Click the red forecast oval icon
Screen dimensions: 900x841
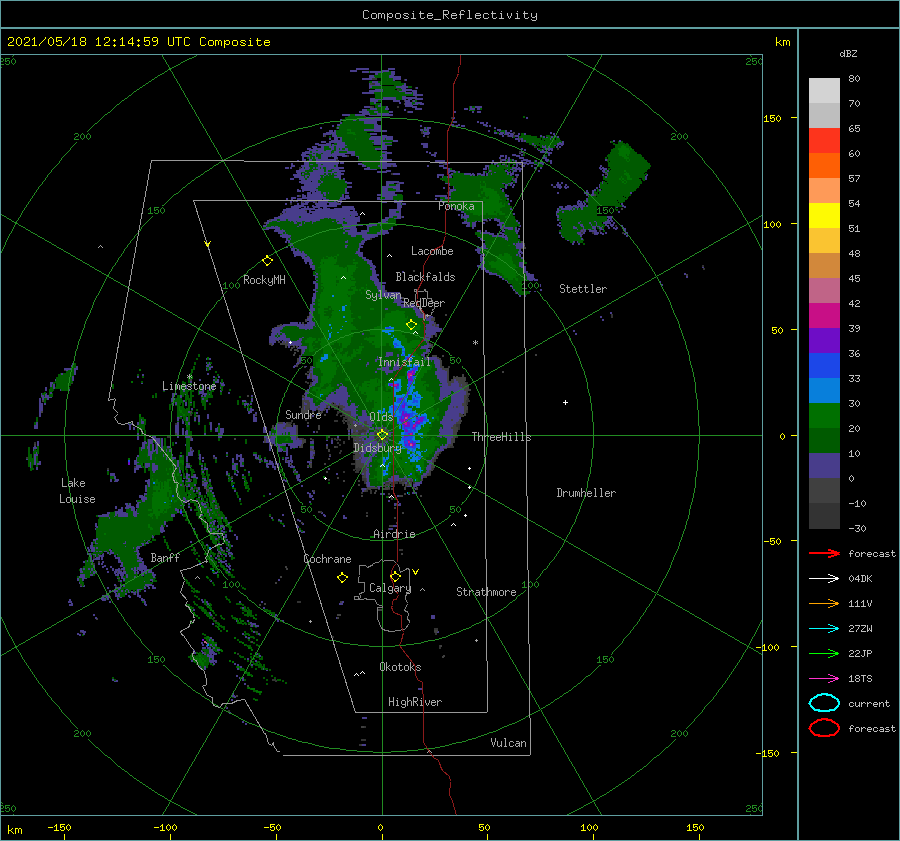(824, 728)
